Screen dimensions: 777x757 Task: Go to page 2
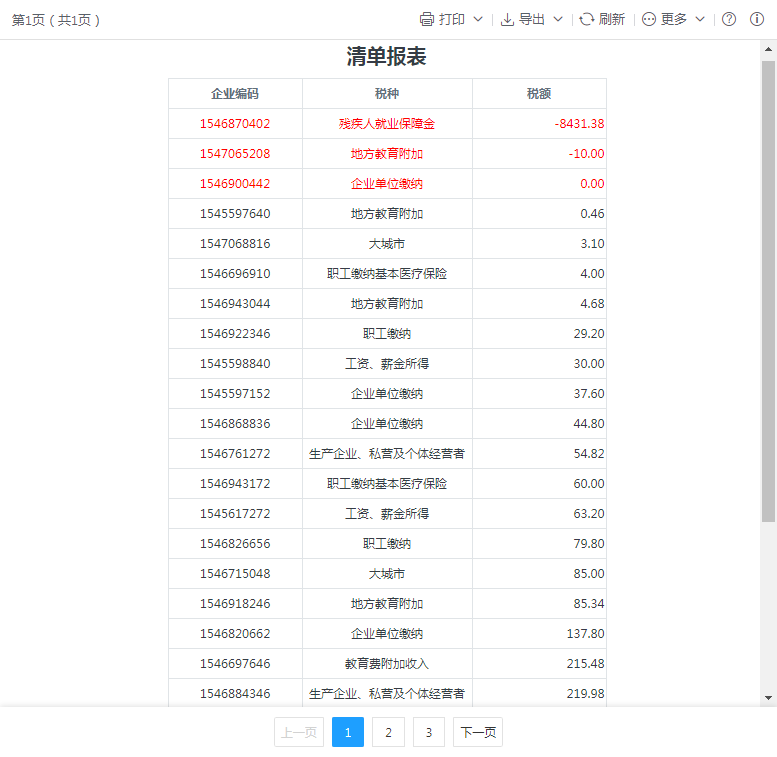point(388,732)
